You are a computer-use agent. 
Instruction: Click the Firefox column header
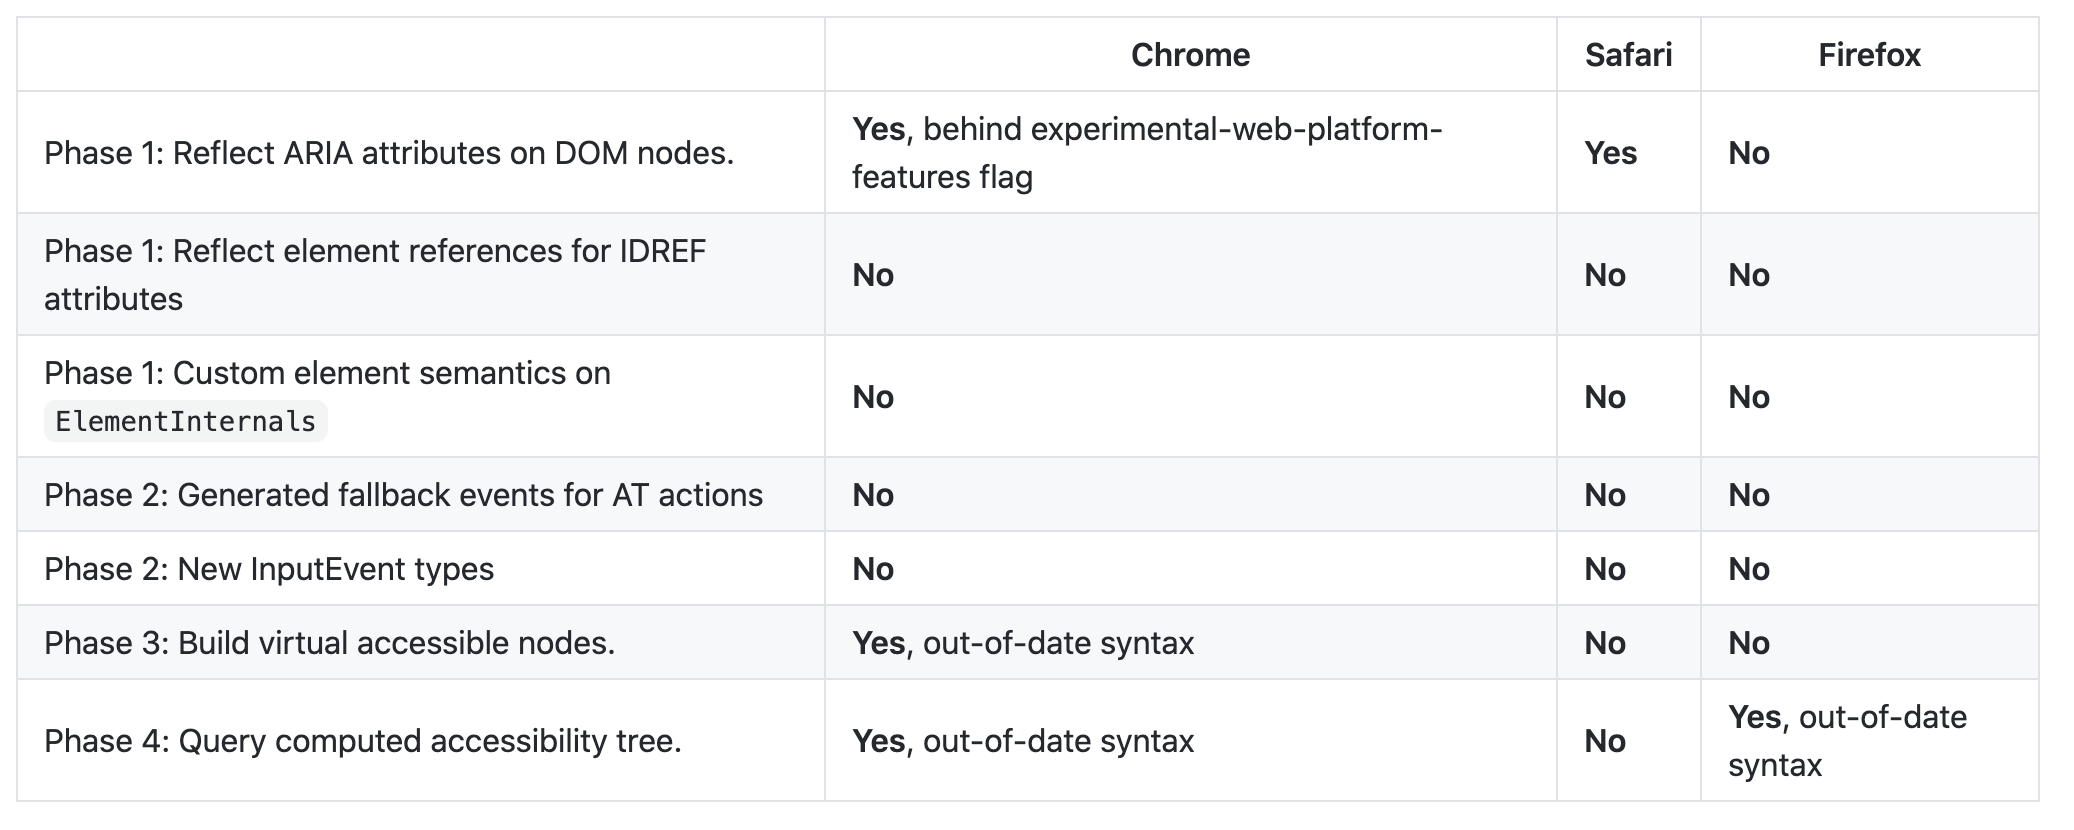tap(1869, 55)
